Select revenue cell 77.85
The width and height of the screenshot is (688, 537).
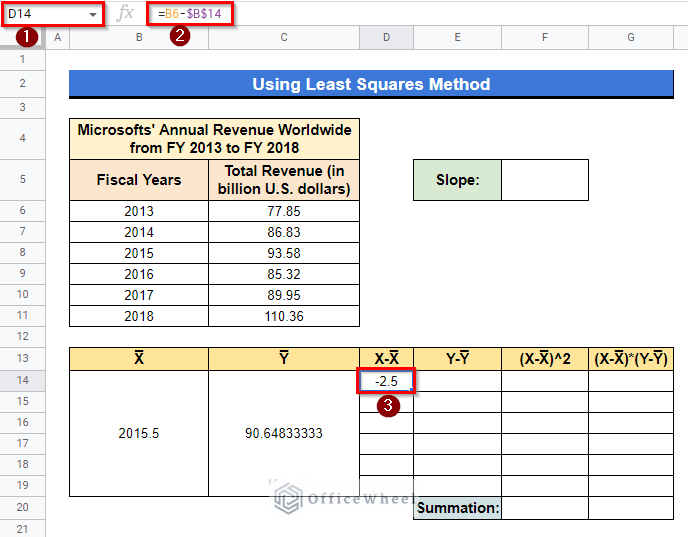pyautogui.click(x=284, y=211)
